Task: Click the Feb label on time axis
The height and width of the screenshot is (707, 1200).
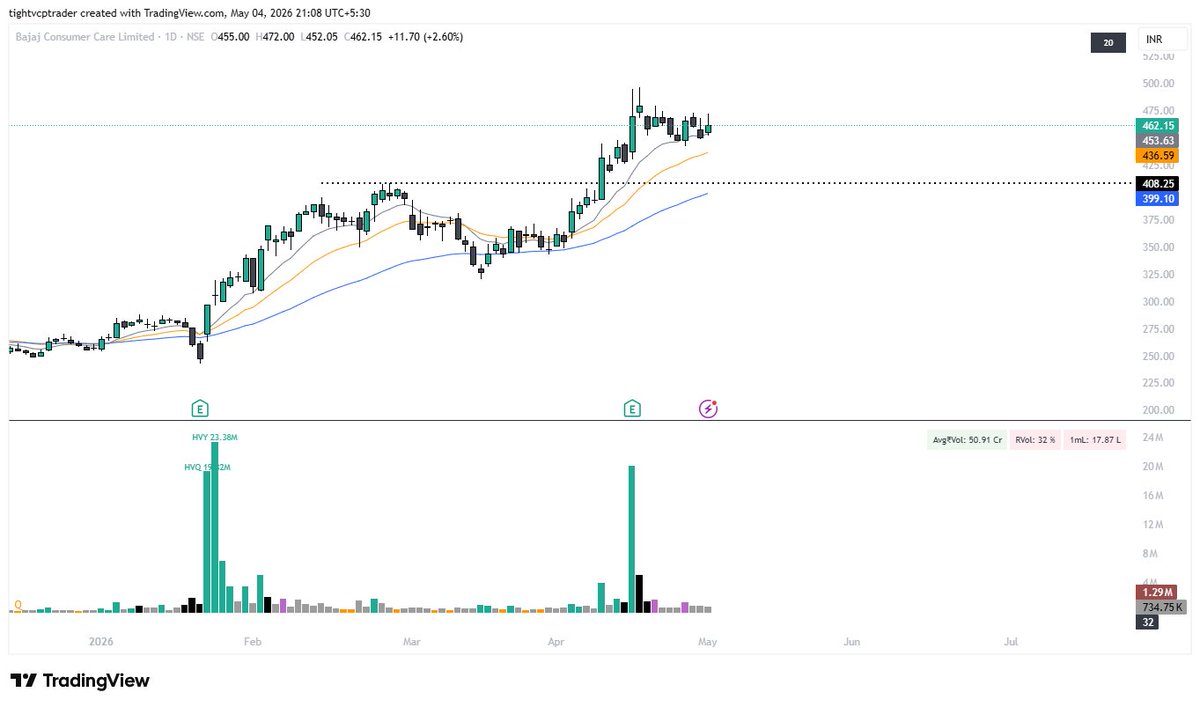Action: [252, 641]
